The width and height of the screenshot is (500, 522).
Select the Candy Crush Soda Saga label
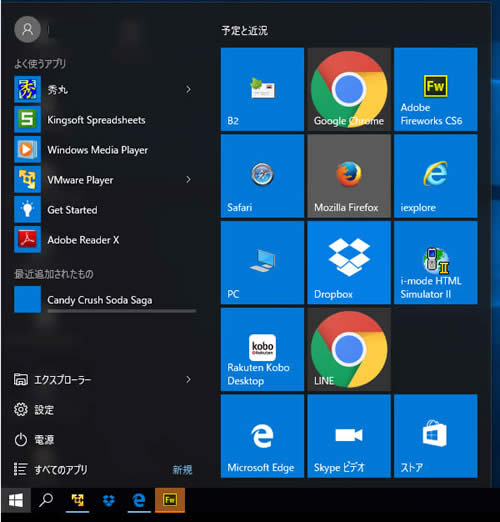pyautogui.click(x=100, y=300)
